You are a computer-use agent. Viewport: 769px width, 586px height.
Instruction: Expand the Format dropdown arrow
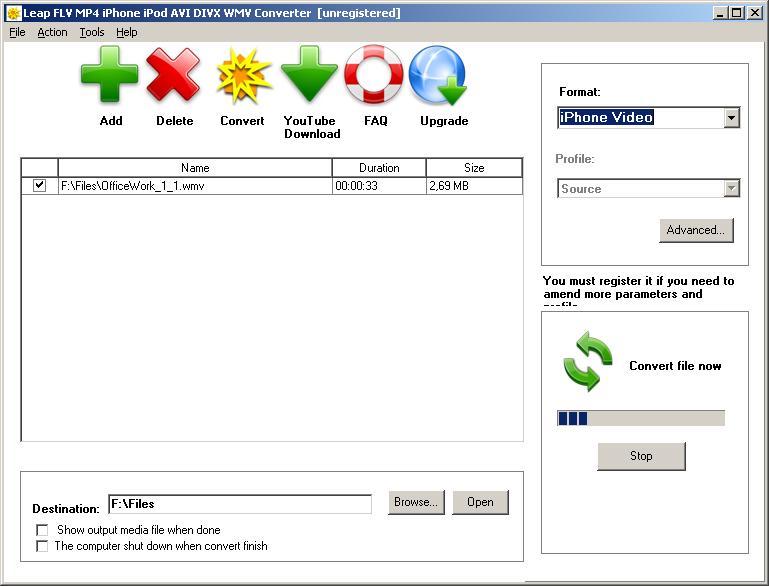tap(731, 118)
